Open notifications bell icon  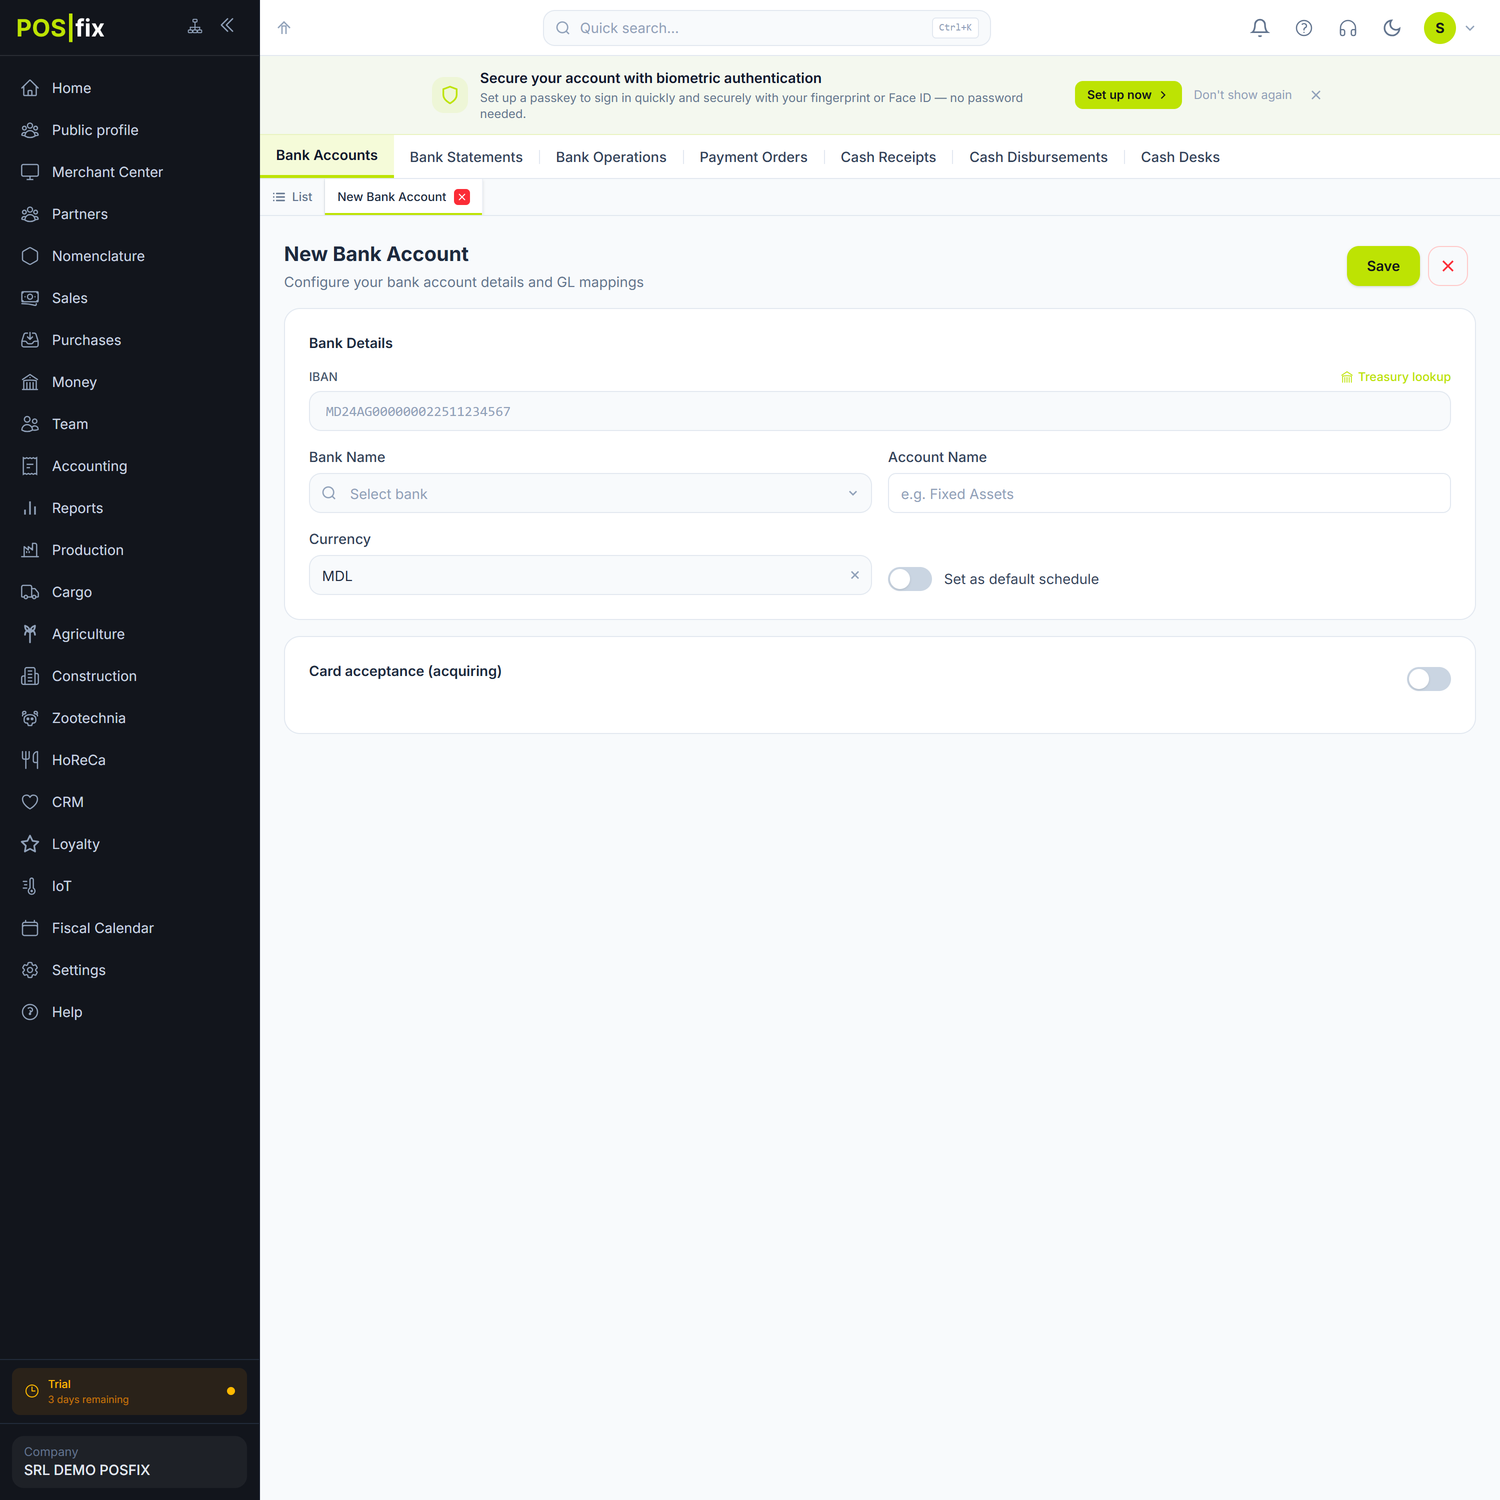(1260, 28)
